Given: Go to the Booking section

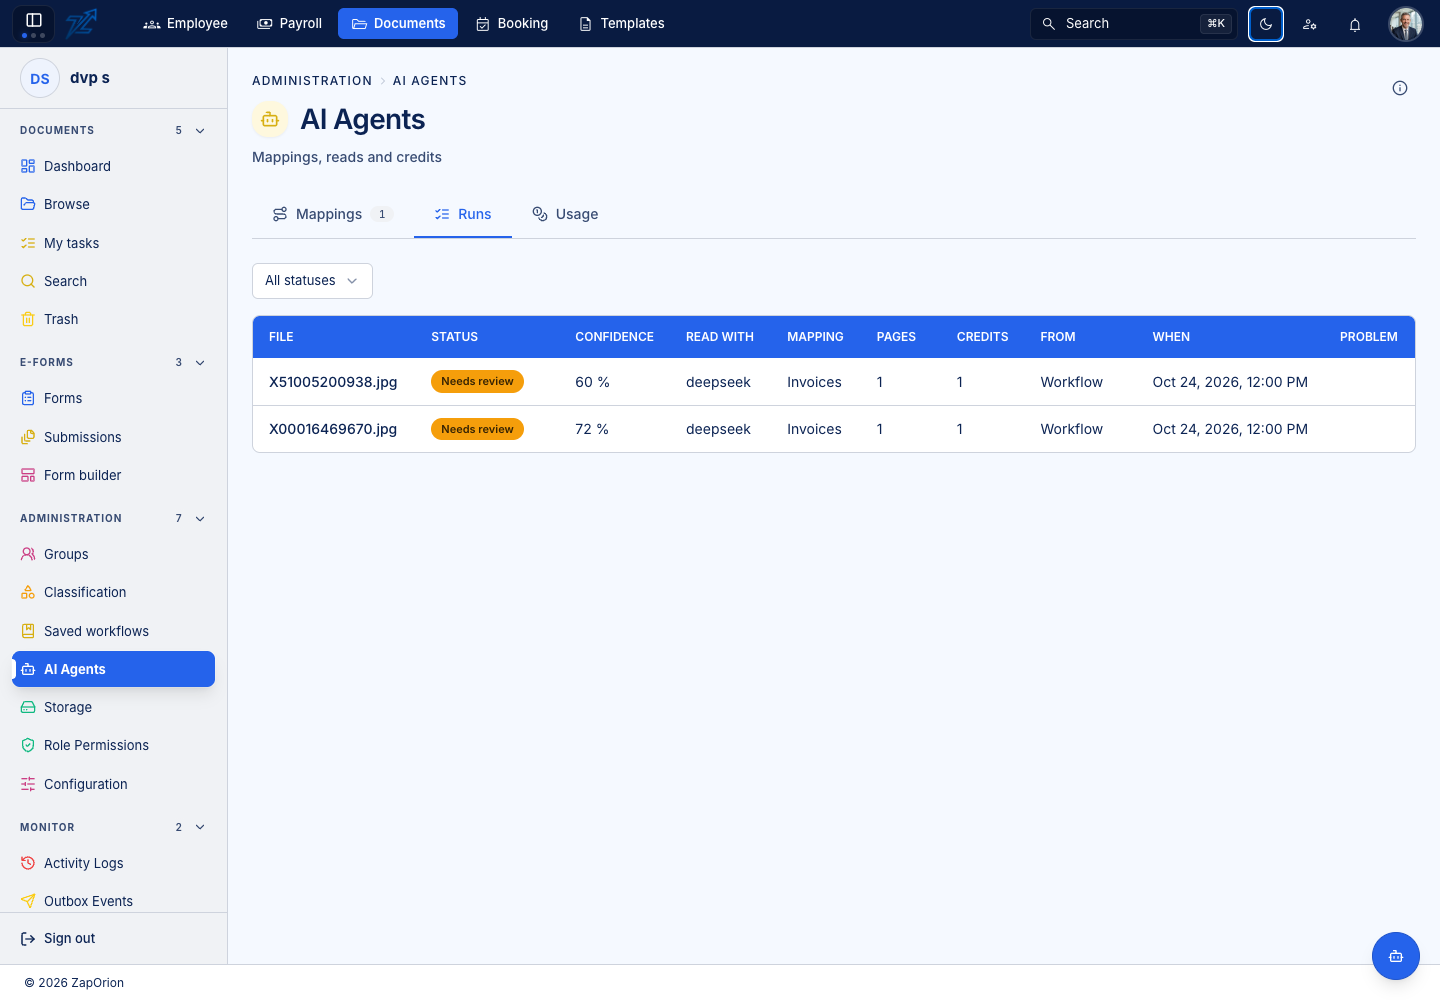Looking at the screenshot, I should pyautogui.click(x=512, y=24).
